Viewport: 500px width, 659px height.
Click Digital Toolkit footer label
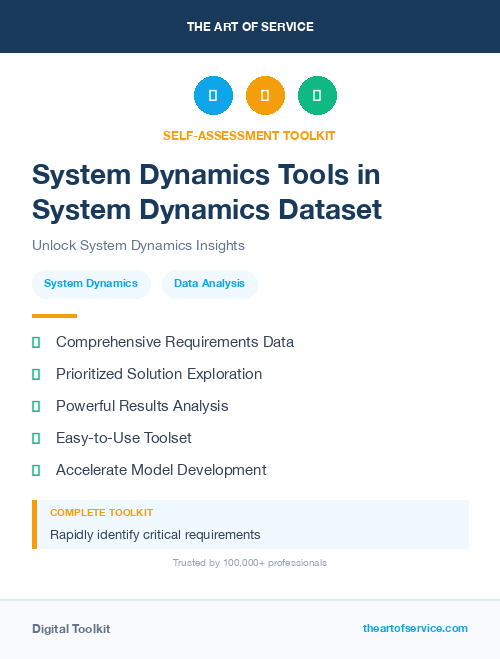pyautogui.click(x=71, y=629)
